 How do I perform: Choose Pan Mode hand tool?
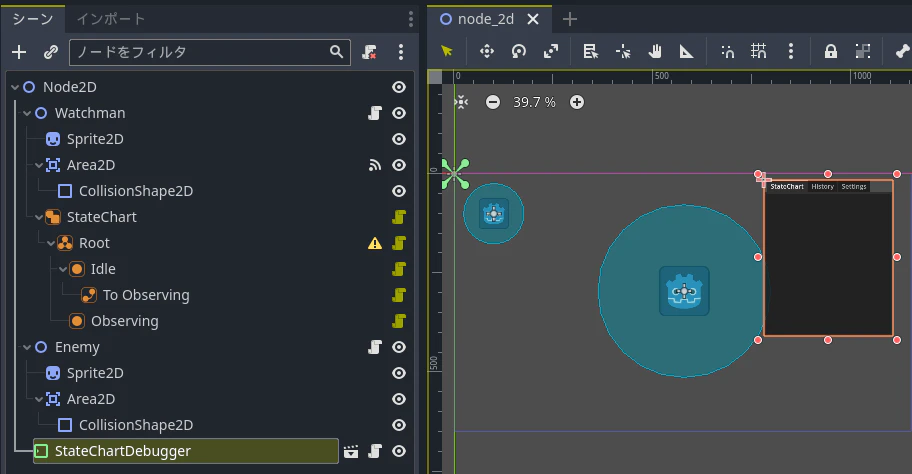coord(655,51)
